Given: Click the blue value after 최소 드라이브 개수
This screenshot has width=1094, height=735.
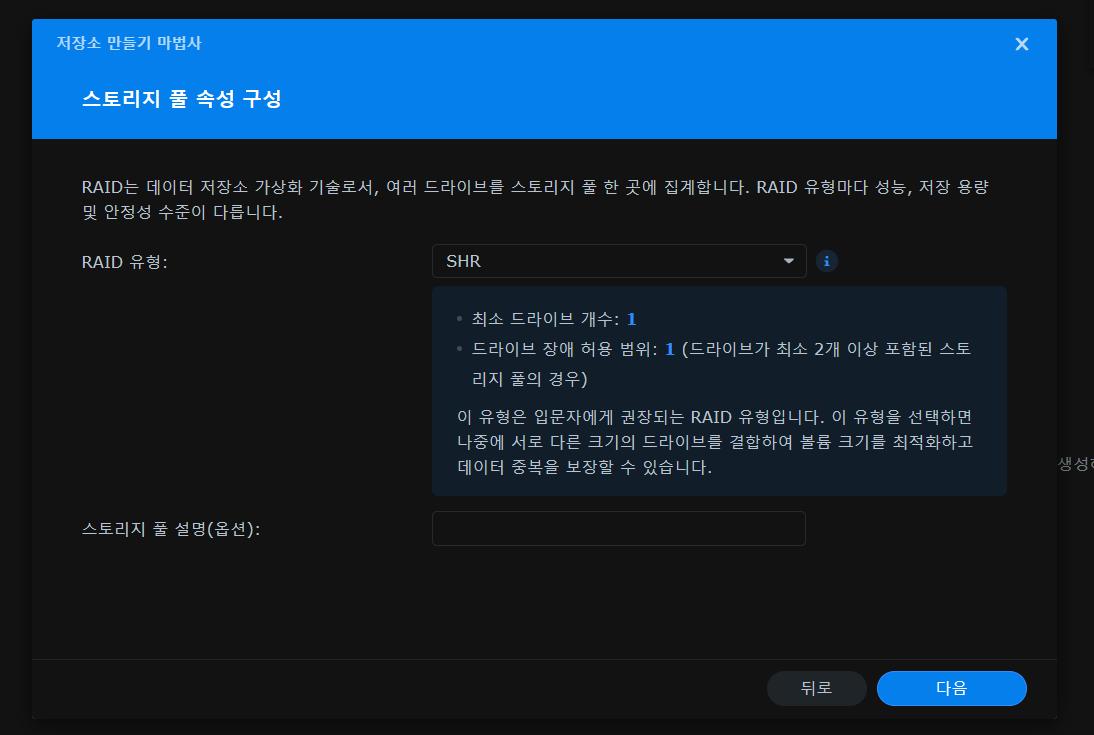Looking at the screenshot, I should click(x=631, y=319).
